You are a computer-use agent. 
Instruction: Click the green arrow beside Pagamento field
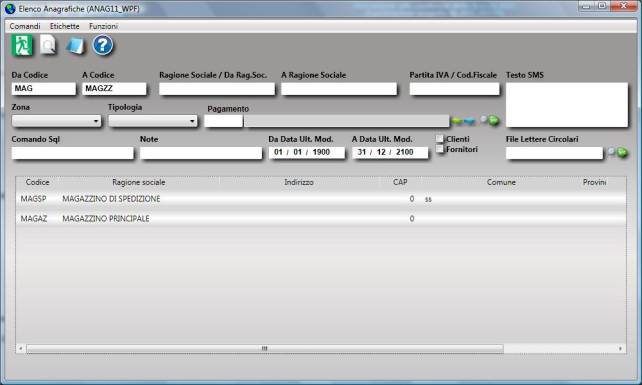click(457, 121)
